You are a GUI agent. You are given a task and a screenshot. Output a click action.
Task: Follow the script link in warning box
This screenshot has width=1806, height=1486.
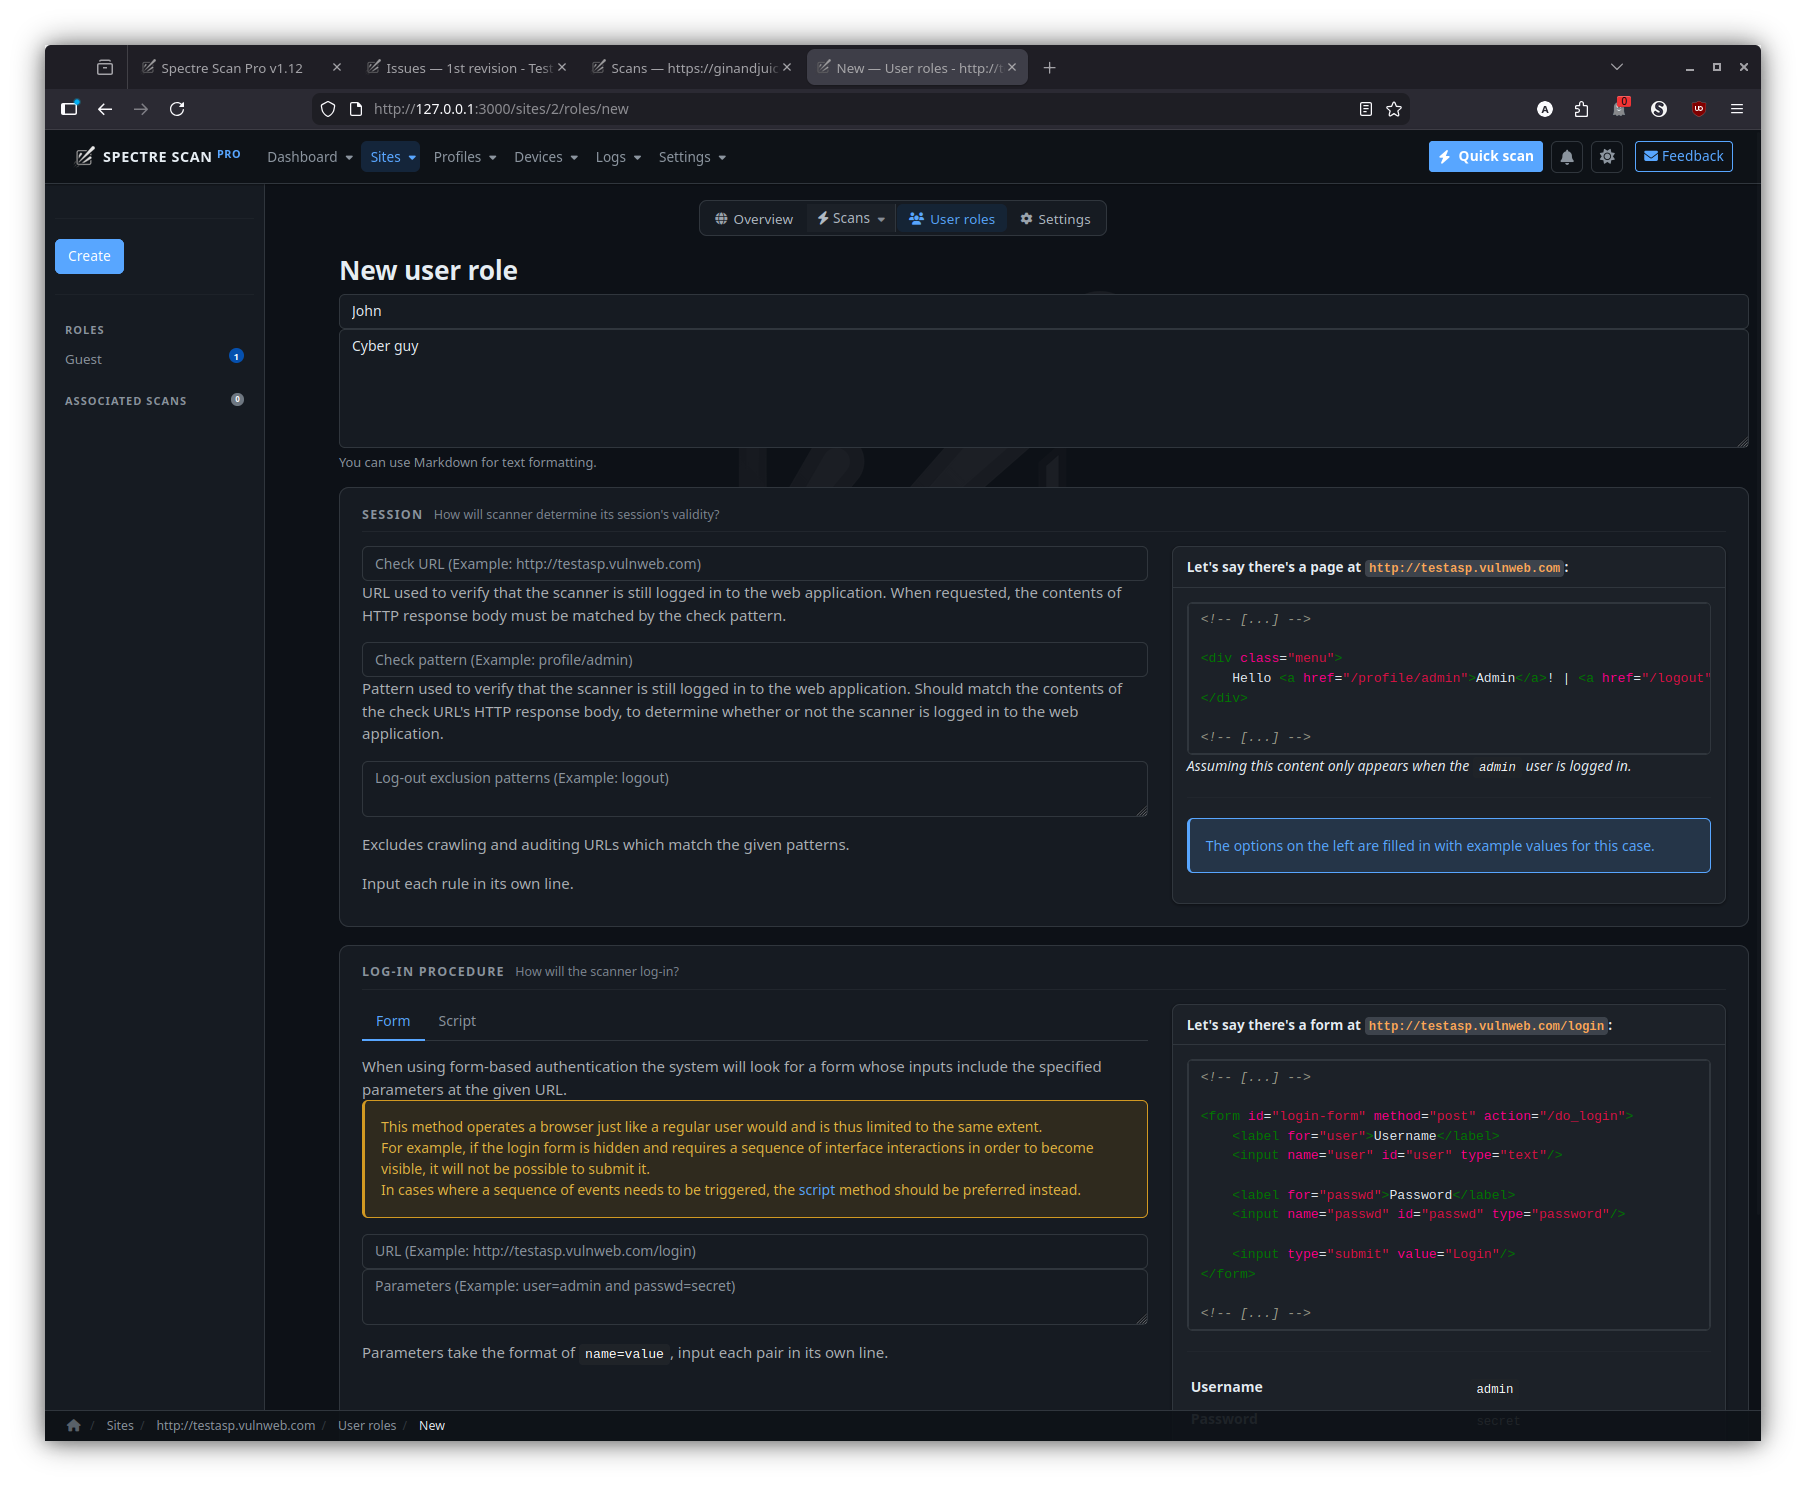click(816, 1190)
